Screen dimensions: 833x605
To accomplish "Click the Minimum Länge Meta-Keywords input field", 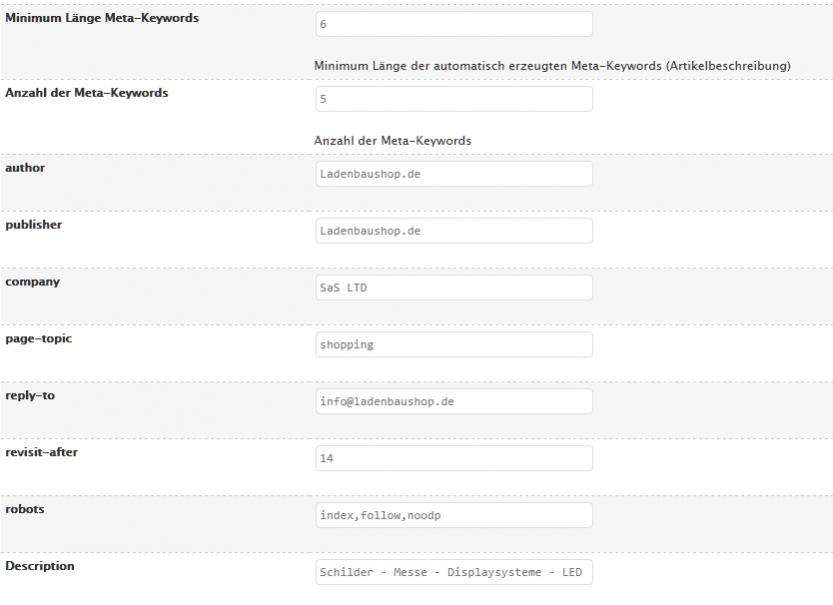I will 453,24.
